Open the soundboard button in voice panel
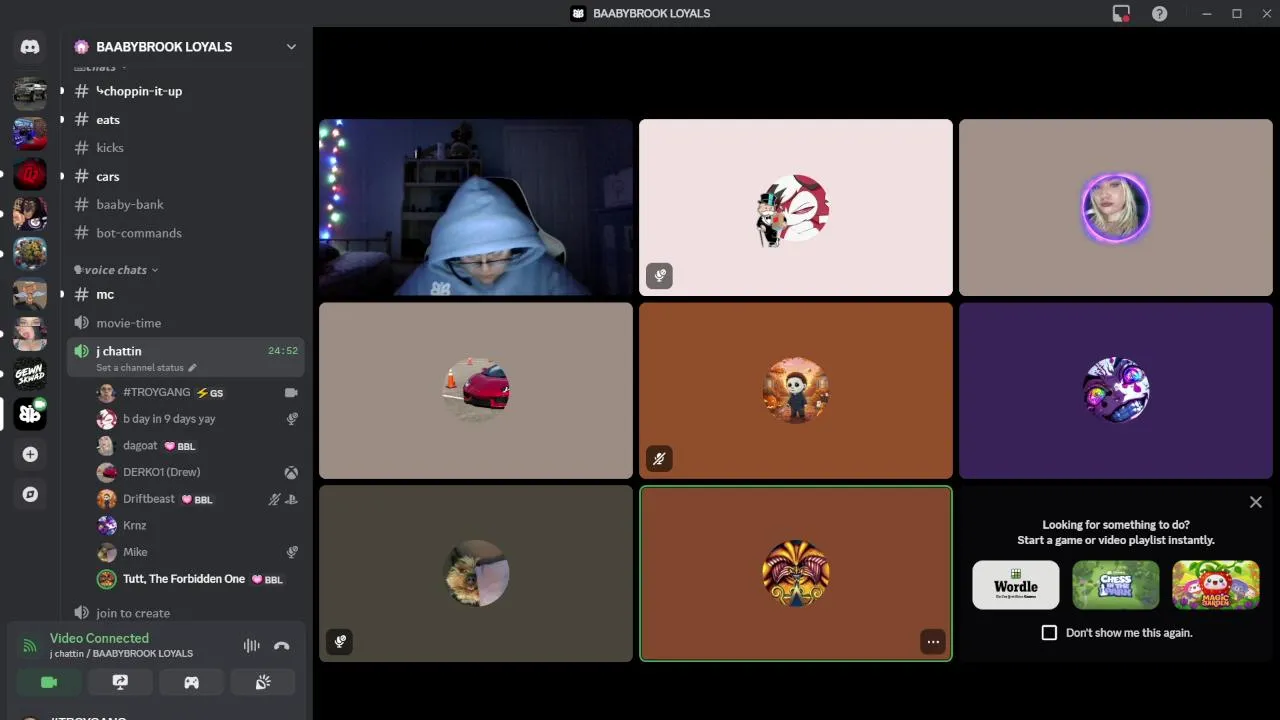 (x=263, y=682)
